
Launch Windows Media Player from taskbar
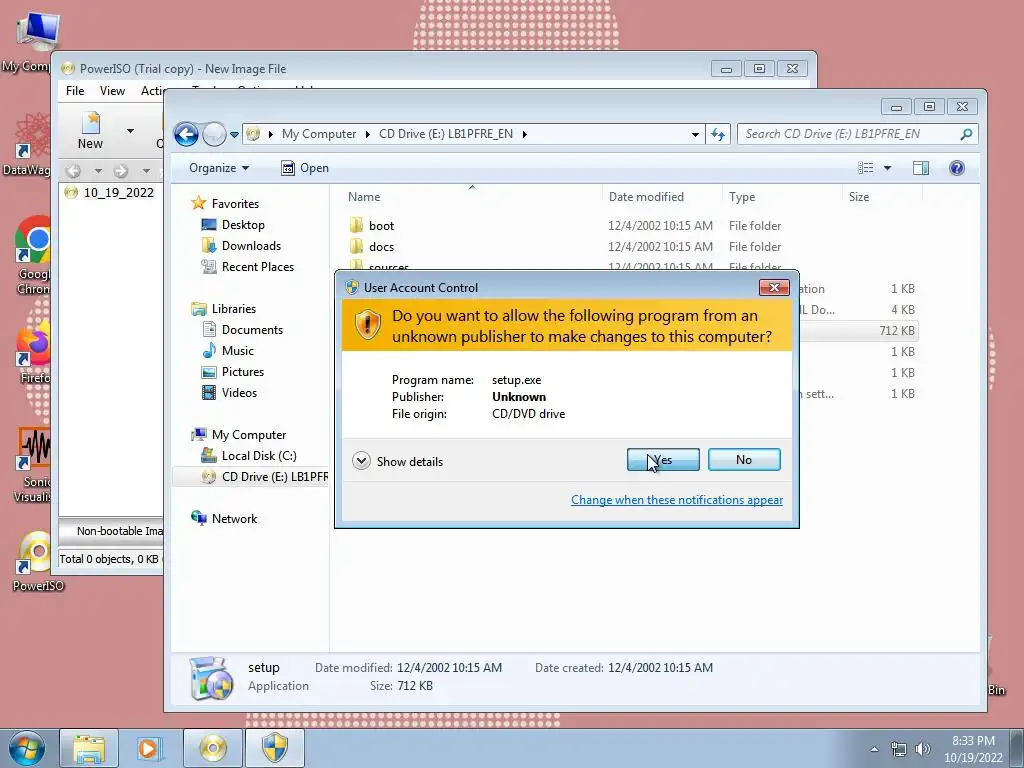[x=149, y=748]
